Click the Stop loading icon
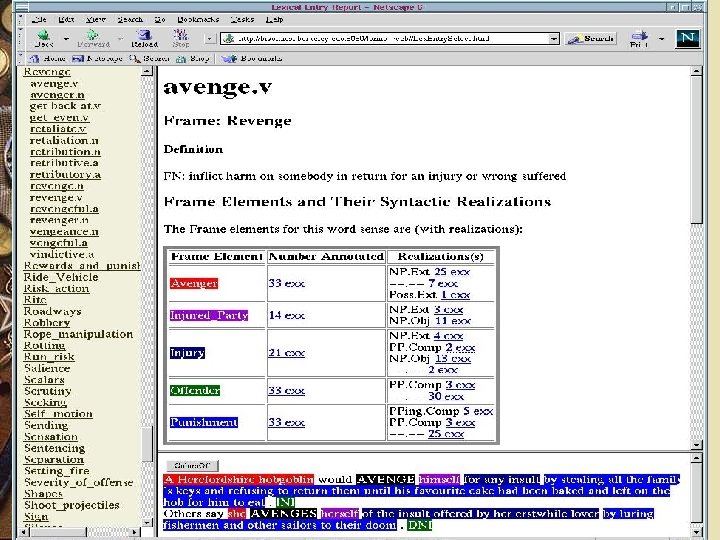 pyautogui.click(x=180, y=38)
